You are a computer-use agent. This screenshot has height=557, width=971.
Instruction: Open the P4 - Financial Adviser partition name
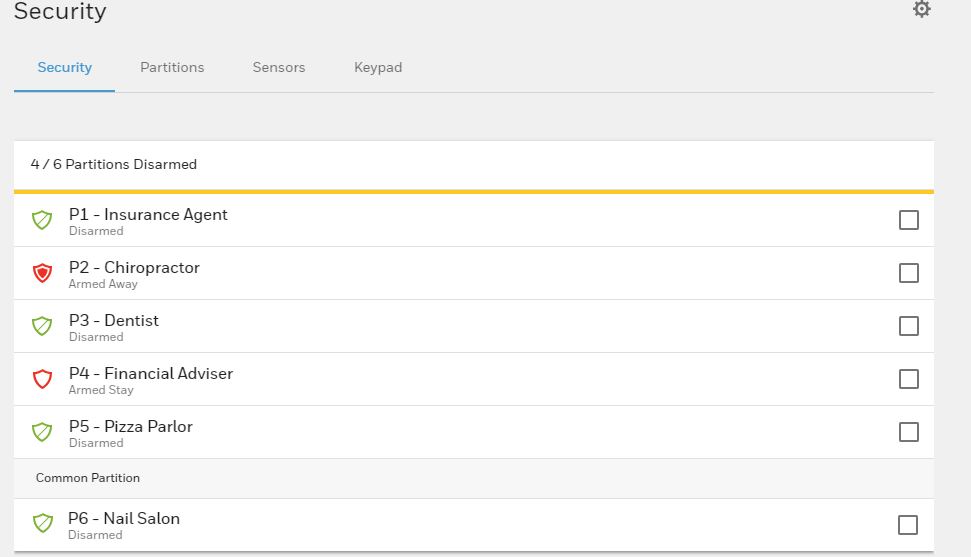pyautogui.click(x=151, y=374)
